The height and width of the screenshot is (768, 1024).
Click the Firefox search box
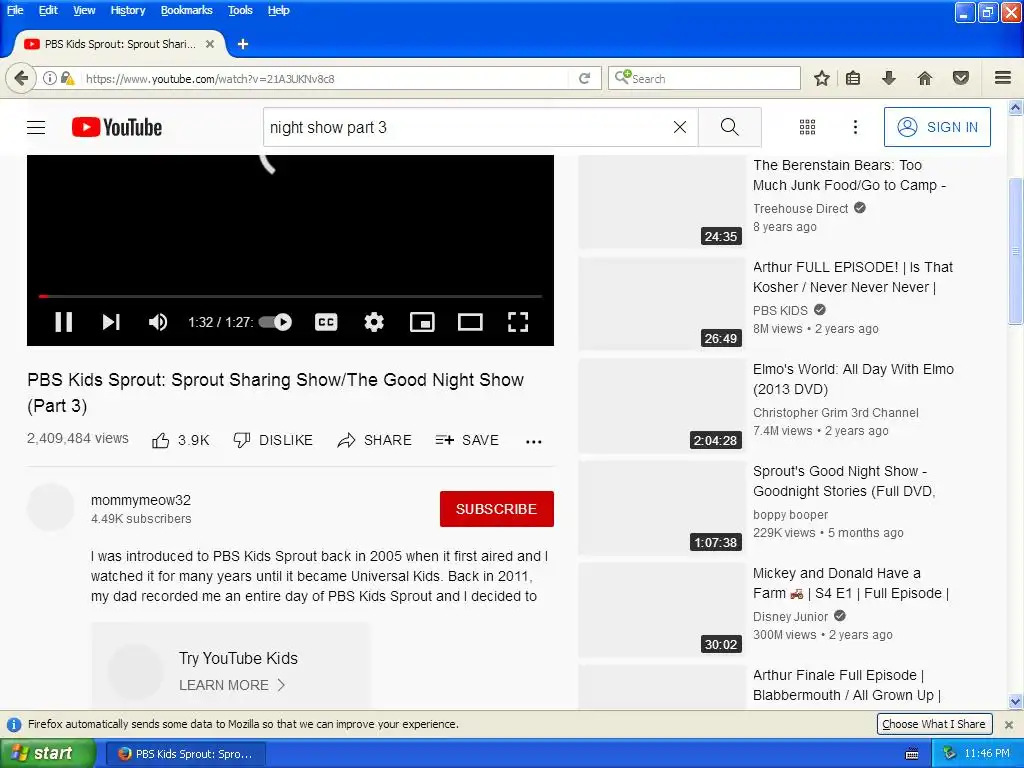[704, 78]
